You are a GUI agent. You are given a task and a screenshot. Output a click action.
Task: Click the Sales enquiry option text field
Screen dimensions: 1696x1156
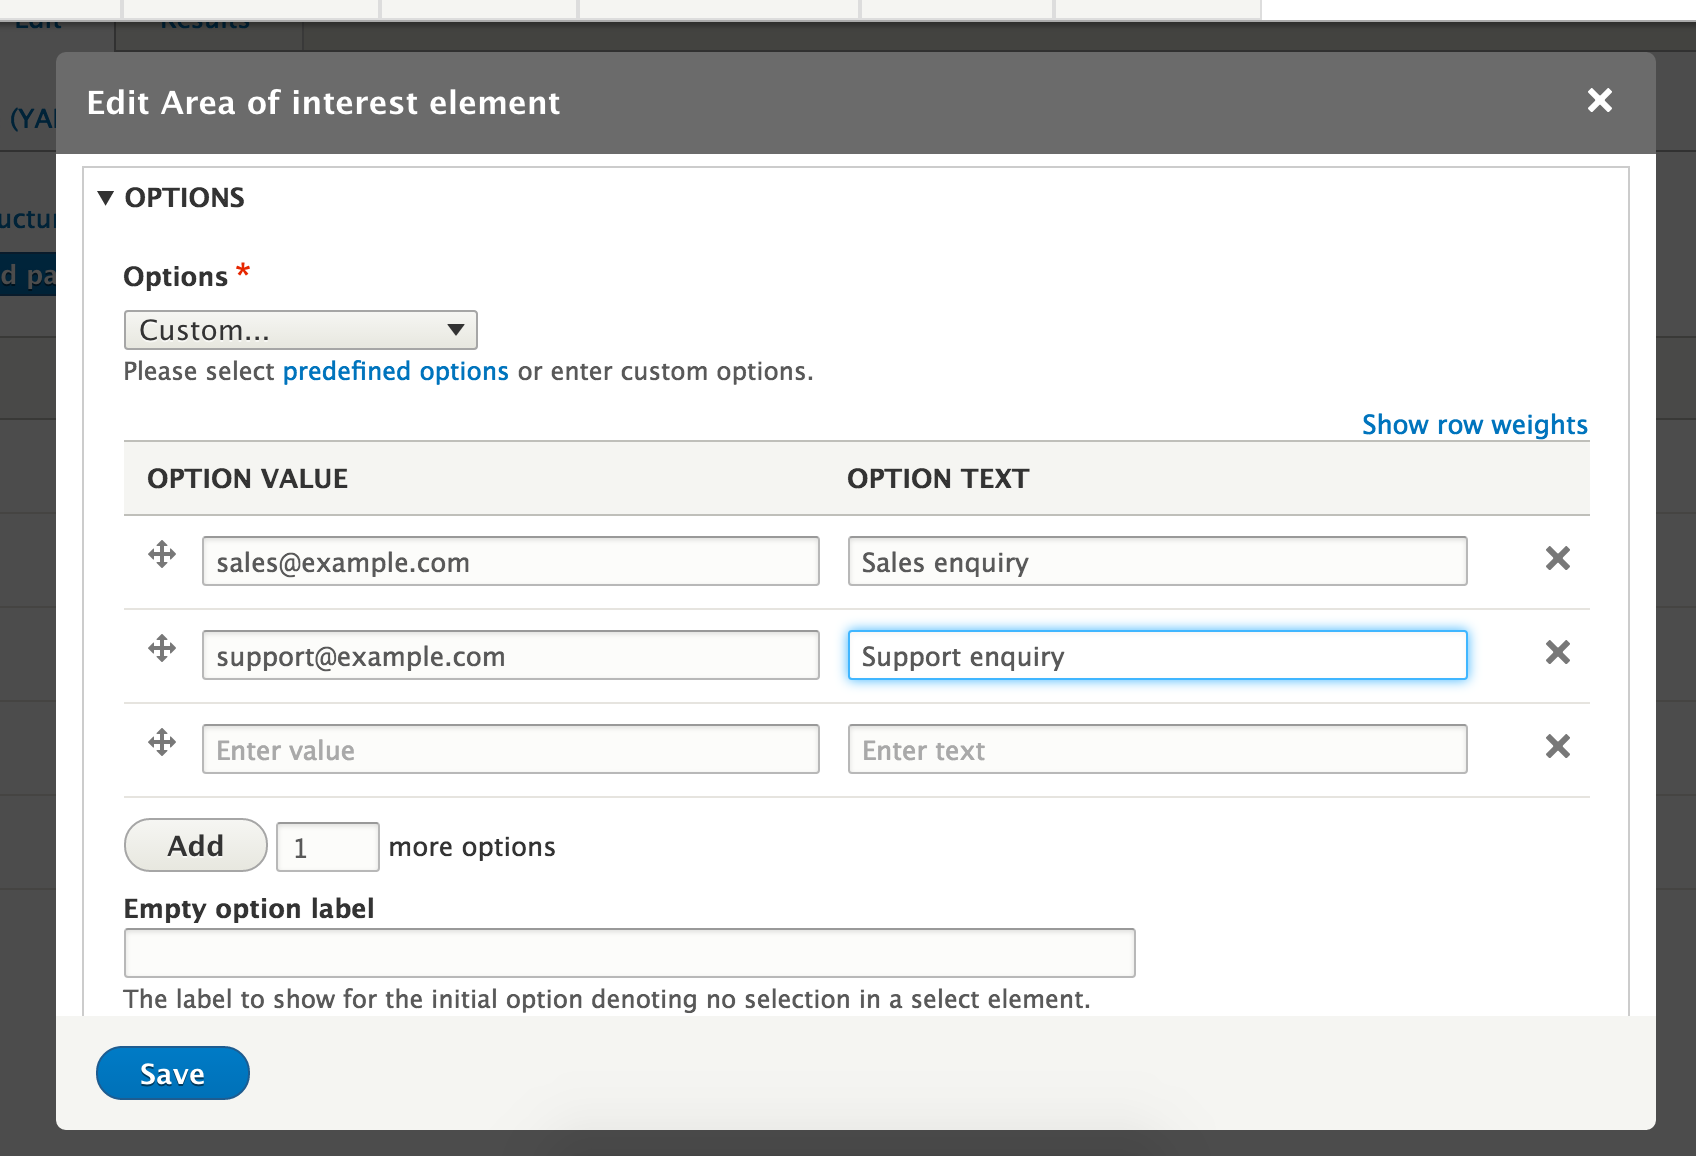click(x=1157, y=561)
